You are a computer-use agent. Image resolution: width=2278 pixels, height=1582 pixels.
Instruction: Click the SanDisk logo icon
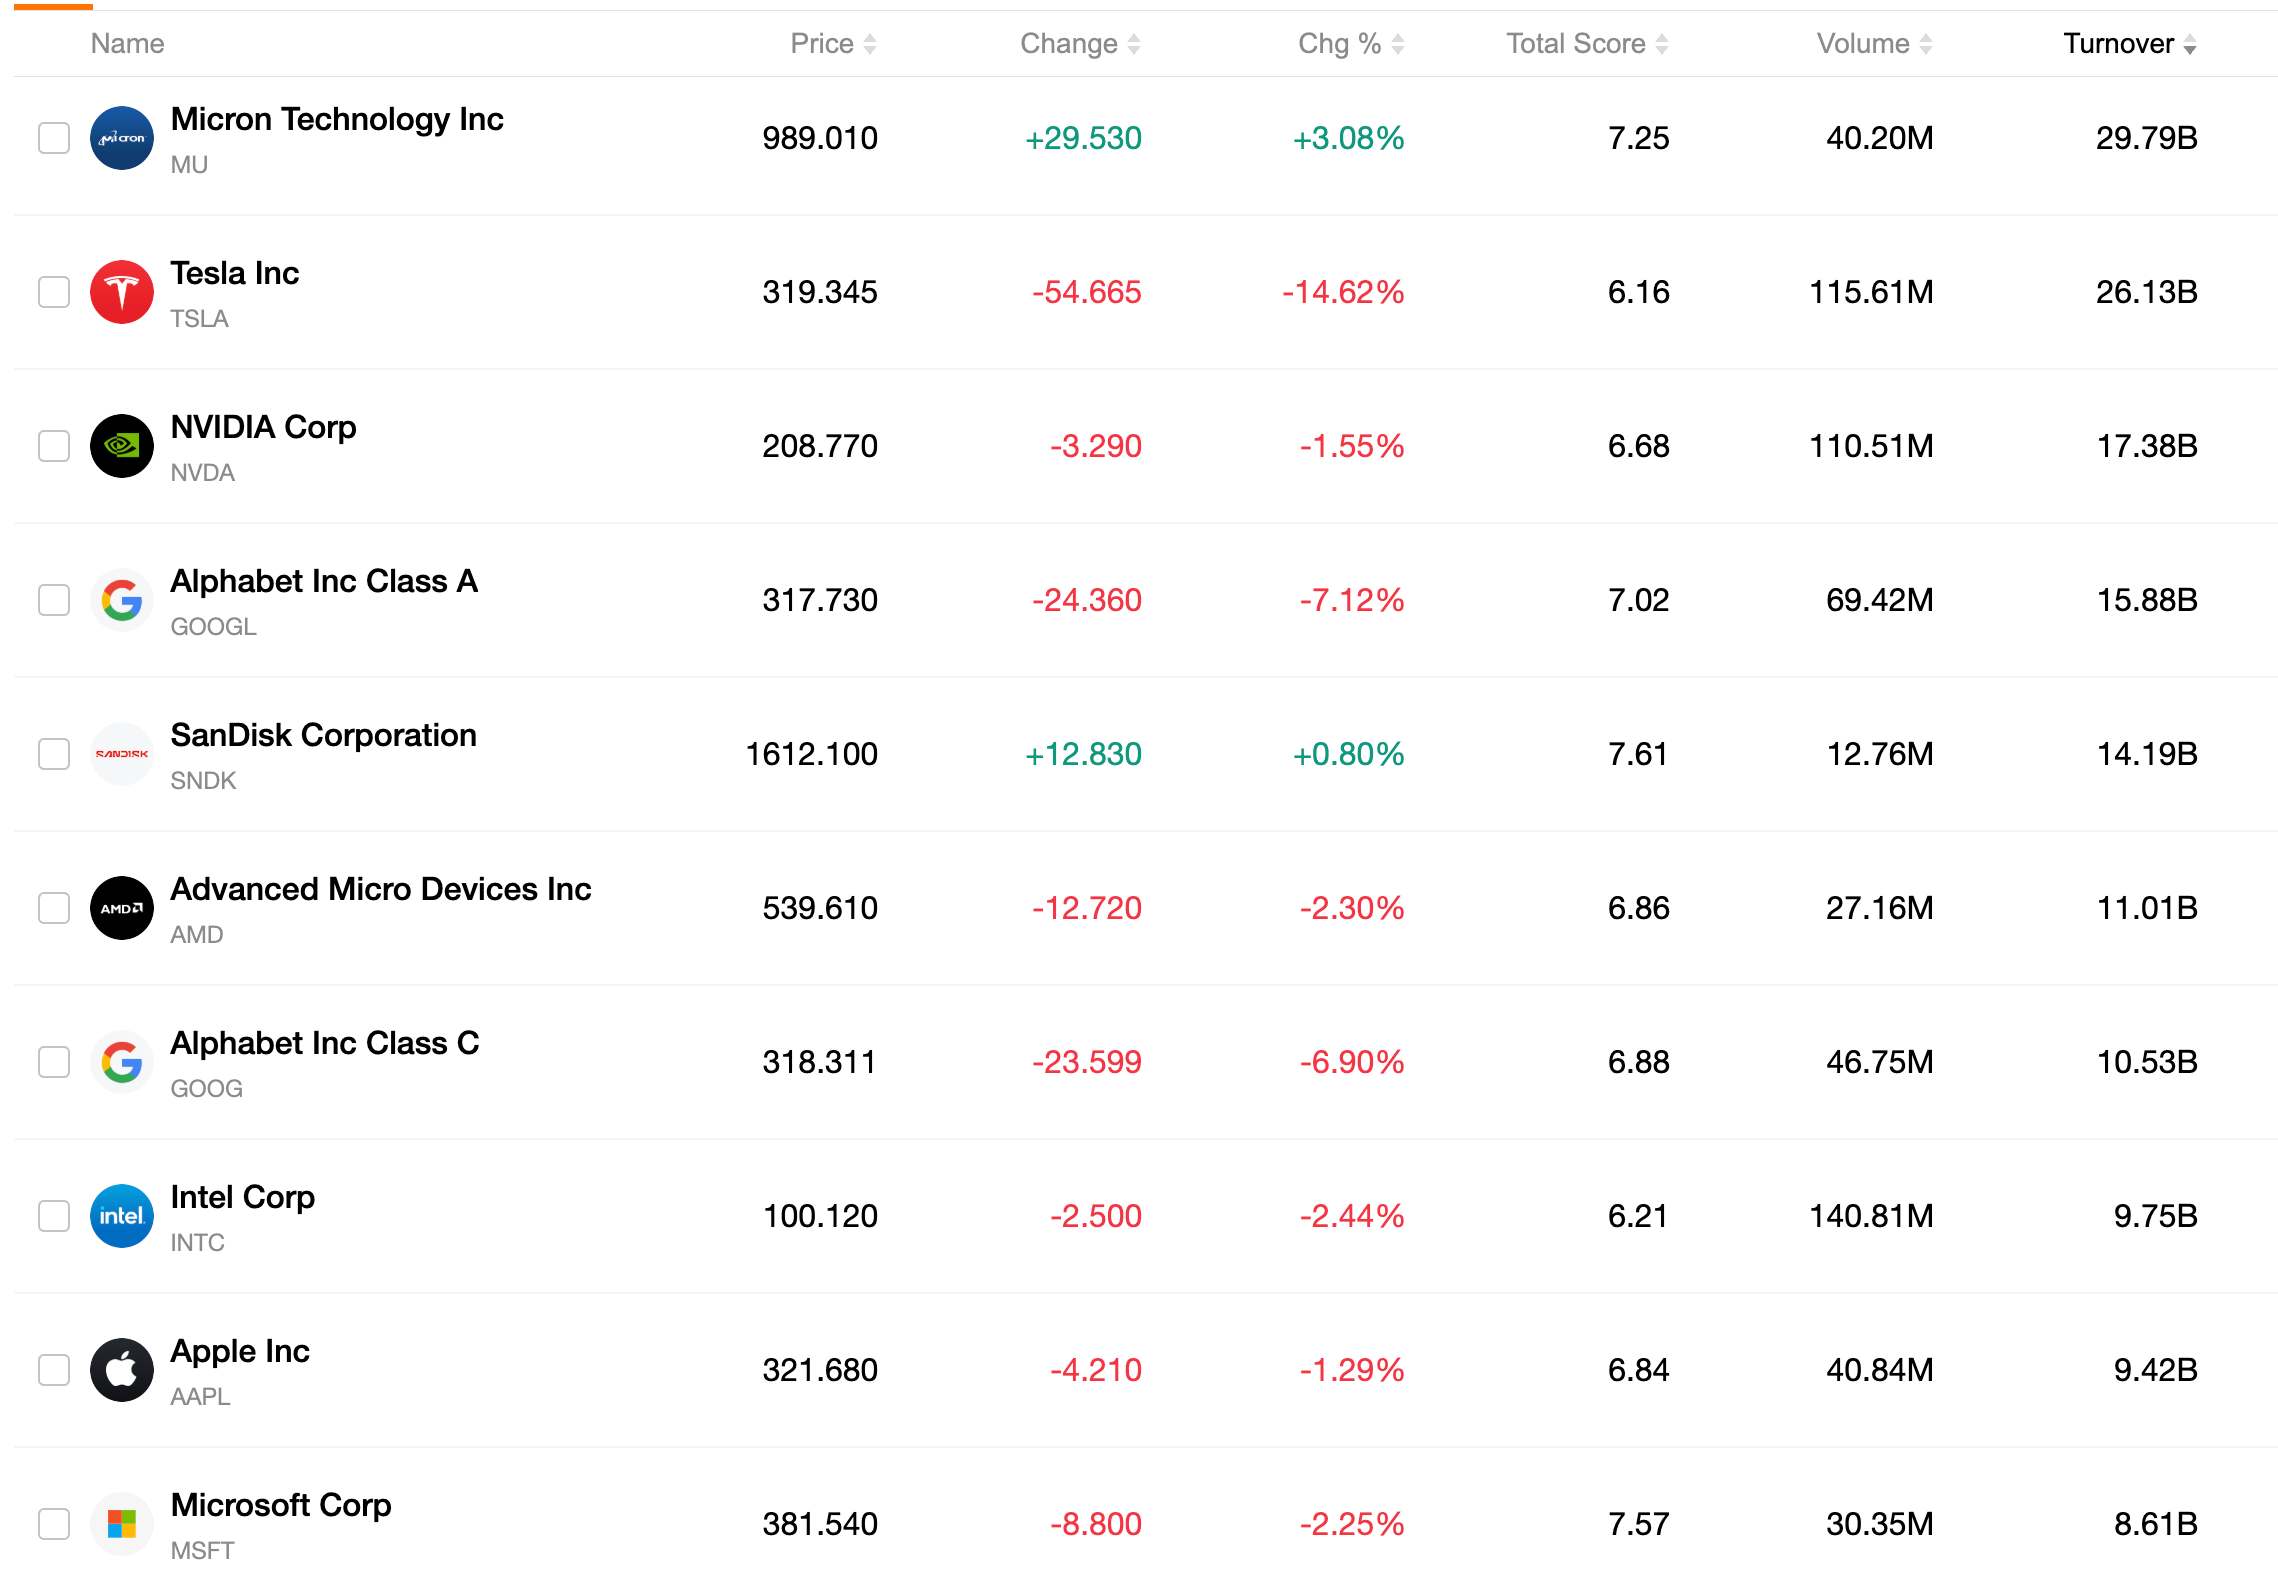pos(122,754)
